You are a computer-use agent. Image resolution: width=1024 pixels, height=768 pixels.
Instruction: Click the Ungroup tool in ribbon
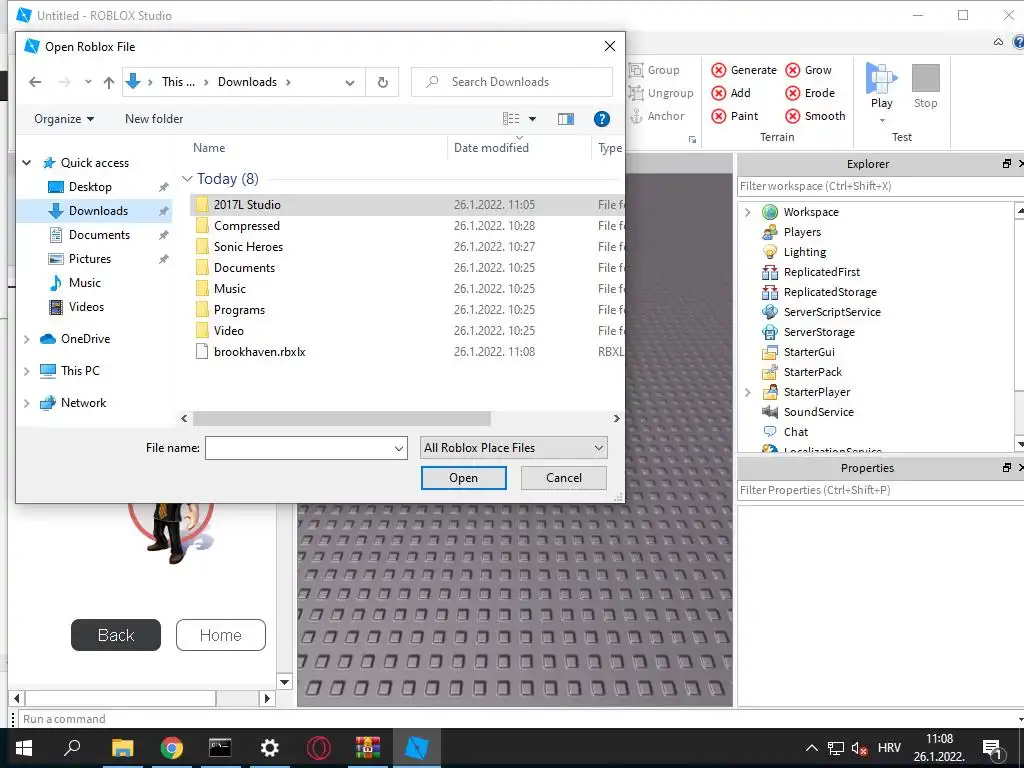pos(661,93)
